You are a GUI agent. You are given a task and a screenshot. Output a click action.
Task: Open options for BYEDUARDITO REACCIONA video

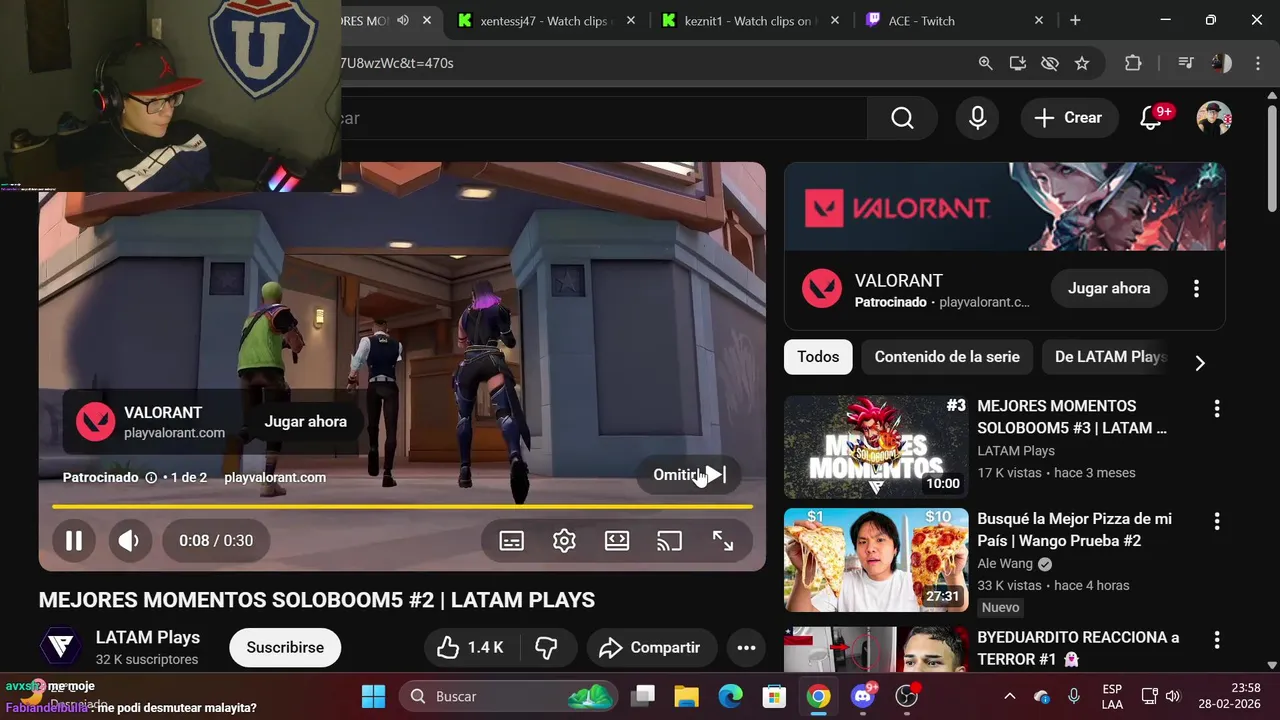1217,639
